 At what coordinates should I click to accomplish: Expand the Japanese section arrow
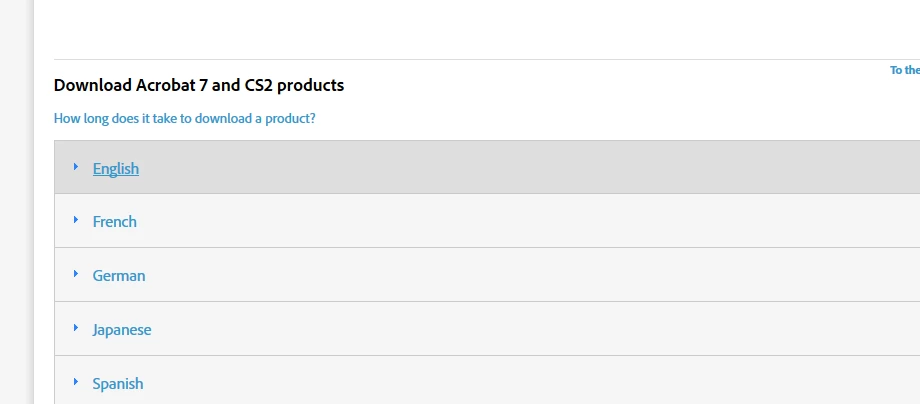(76, 328)
